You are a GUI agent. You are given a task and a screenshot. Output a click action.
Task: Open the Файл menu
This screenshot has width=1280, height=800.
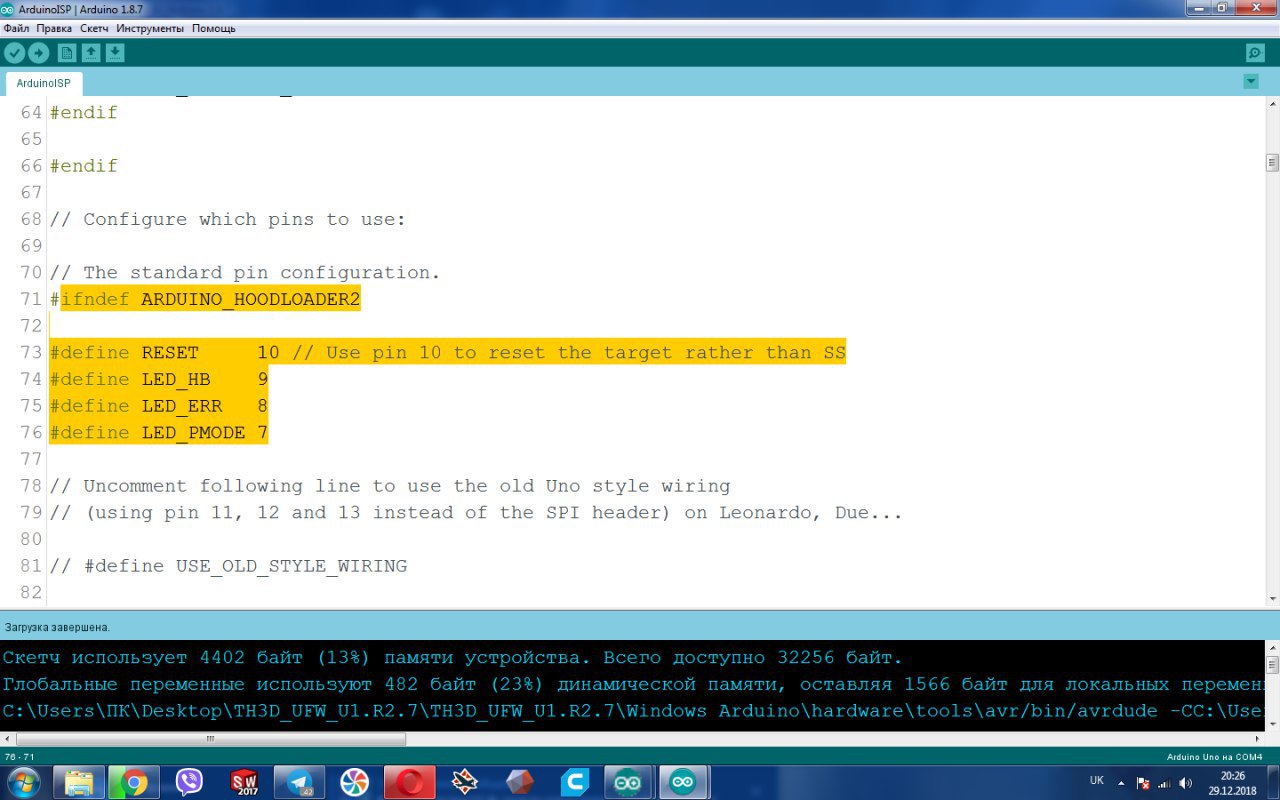pos(17,28)
